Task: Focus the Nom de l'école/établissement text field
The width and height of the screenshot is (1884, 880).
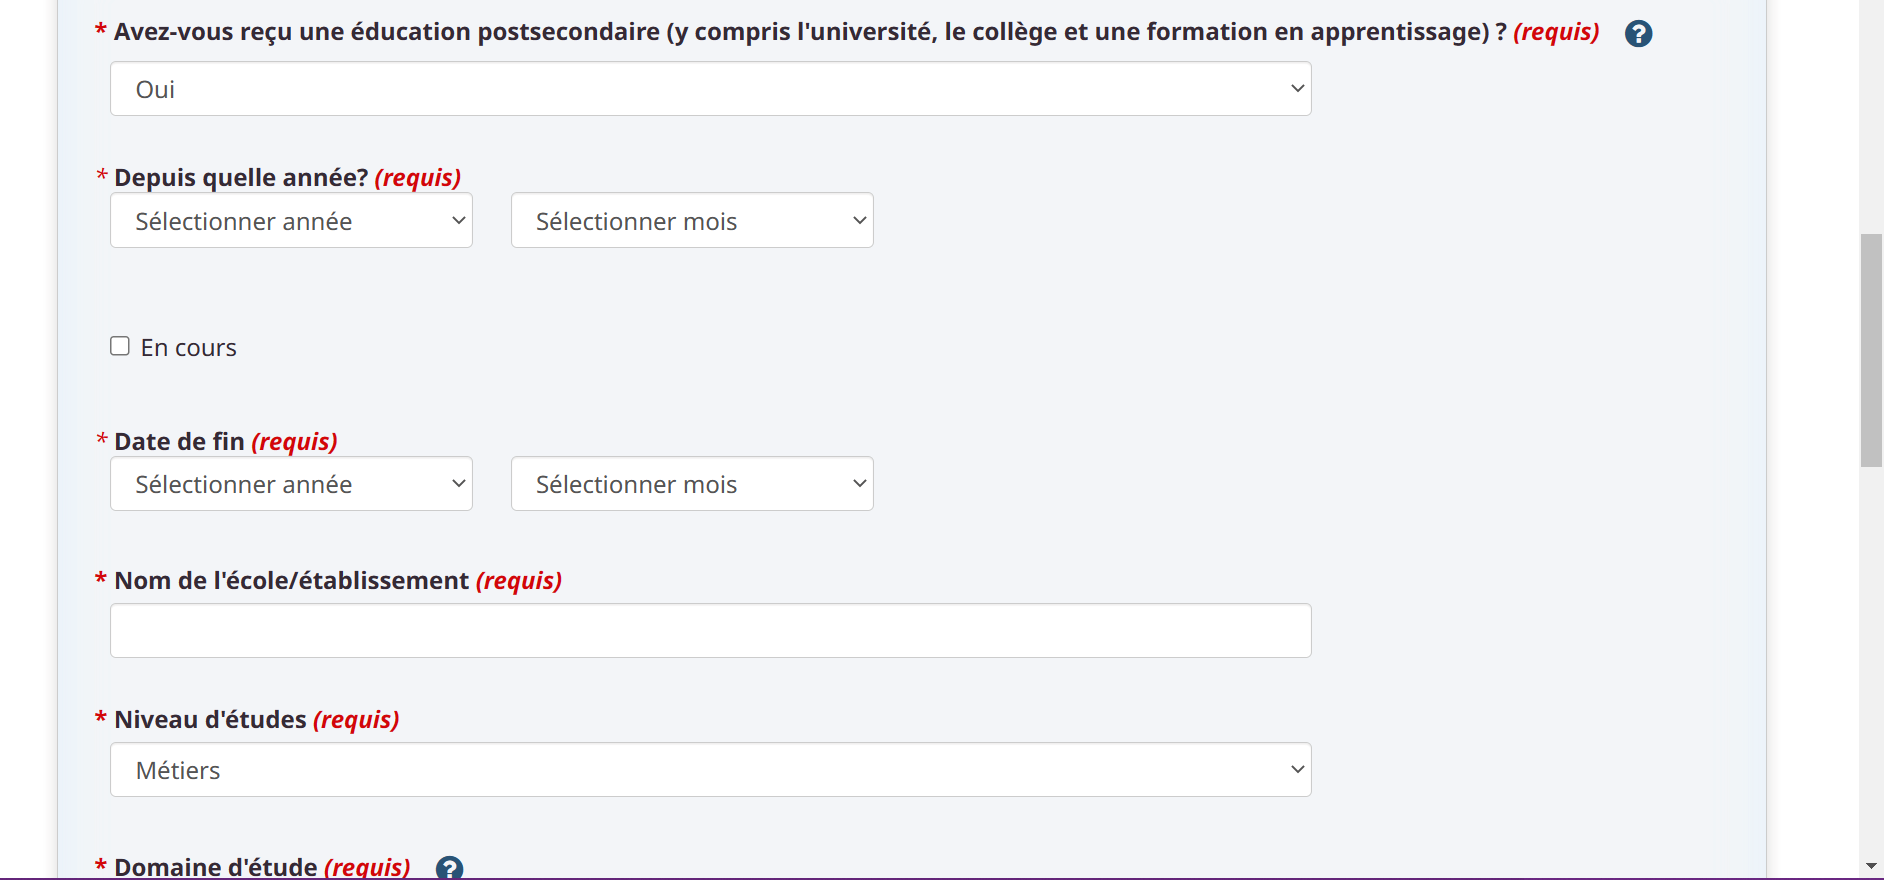Action: [x=710, y=631]
